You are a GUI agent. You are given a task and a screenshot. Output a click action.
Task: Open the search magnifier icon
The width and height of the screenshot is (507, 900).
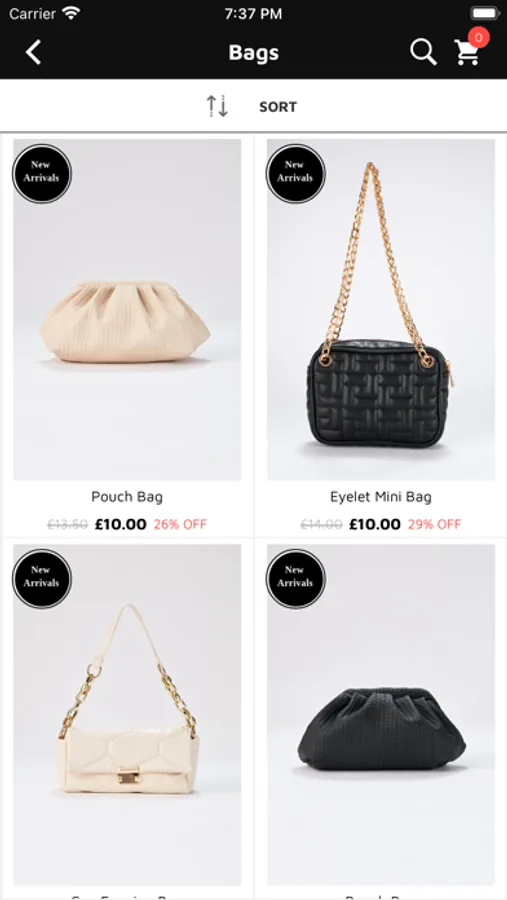pyautogui.click(x=424, y=52)
